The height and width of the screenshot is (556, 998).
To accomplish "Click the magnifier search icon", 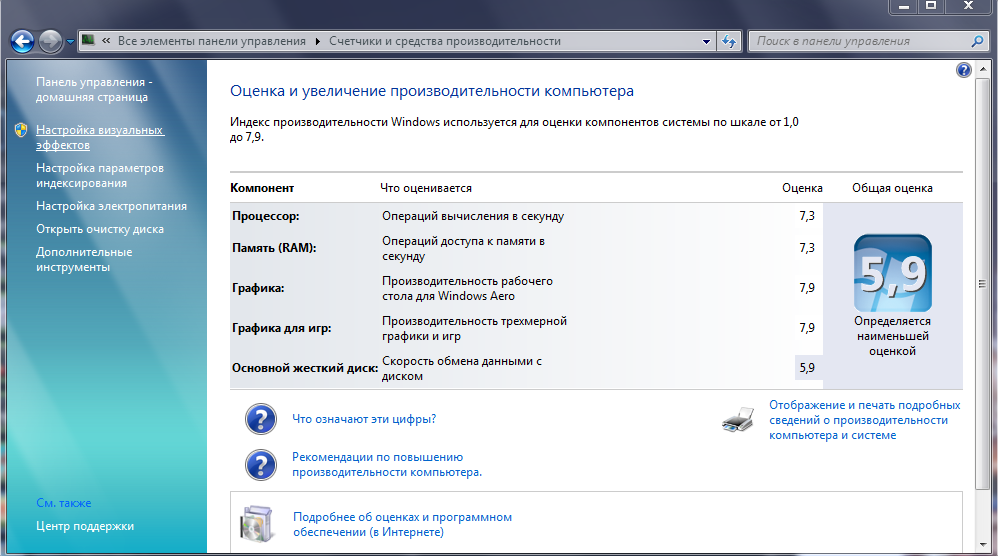I will tap(978, 41).
